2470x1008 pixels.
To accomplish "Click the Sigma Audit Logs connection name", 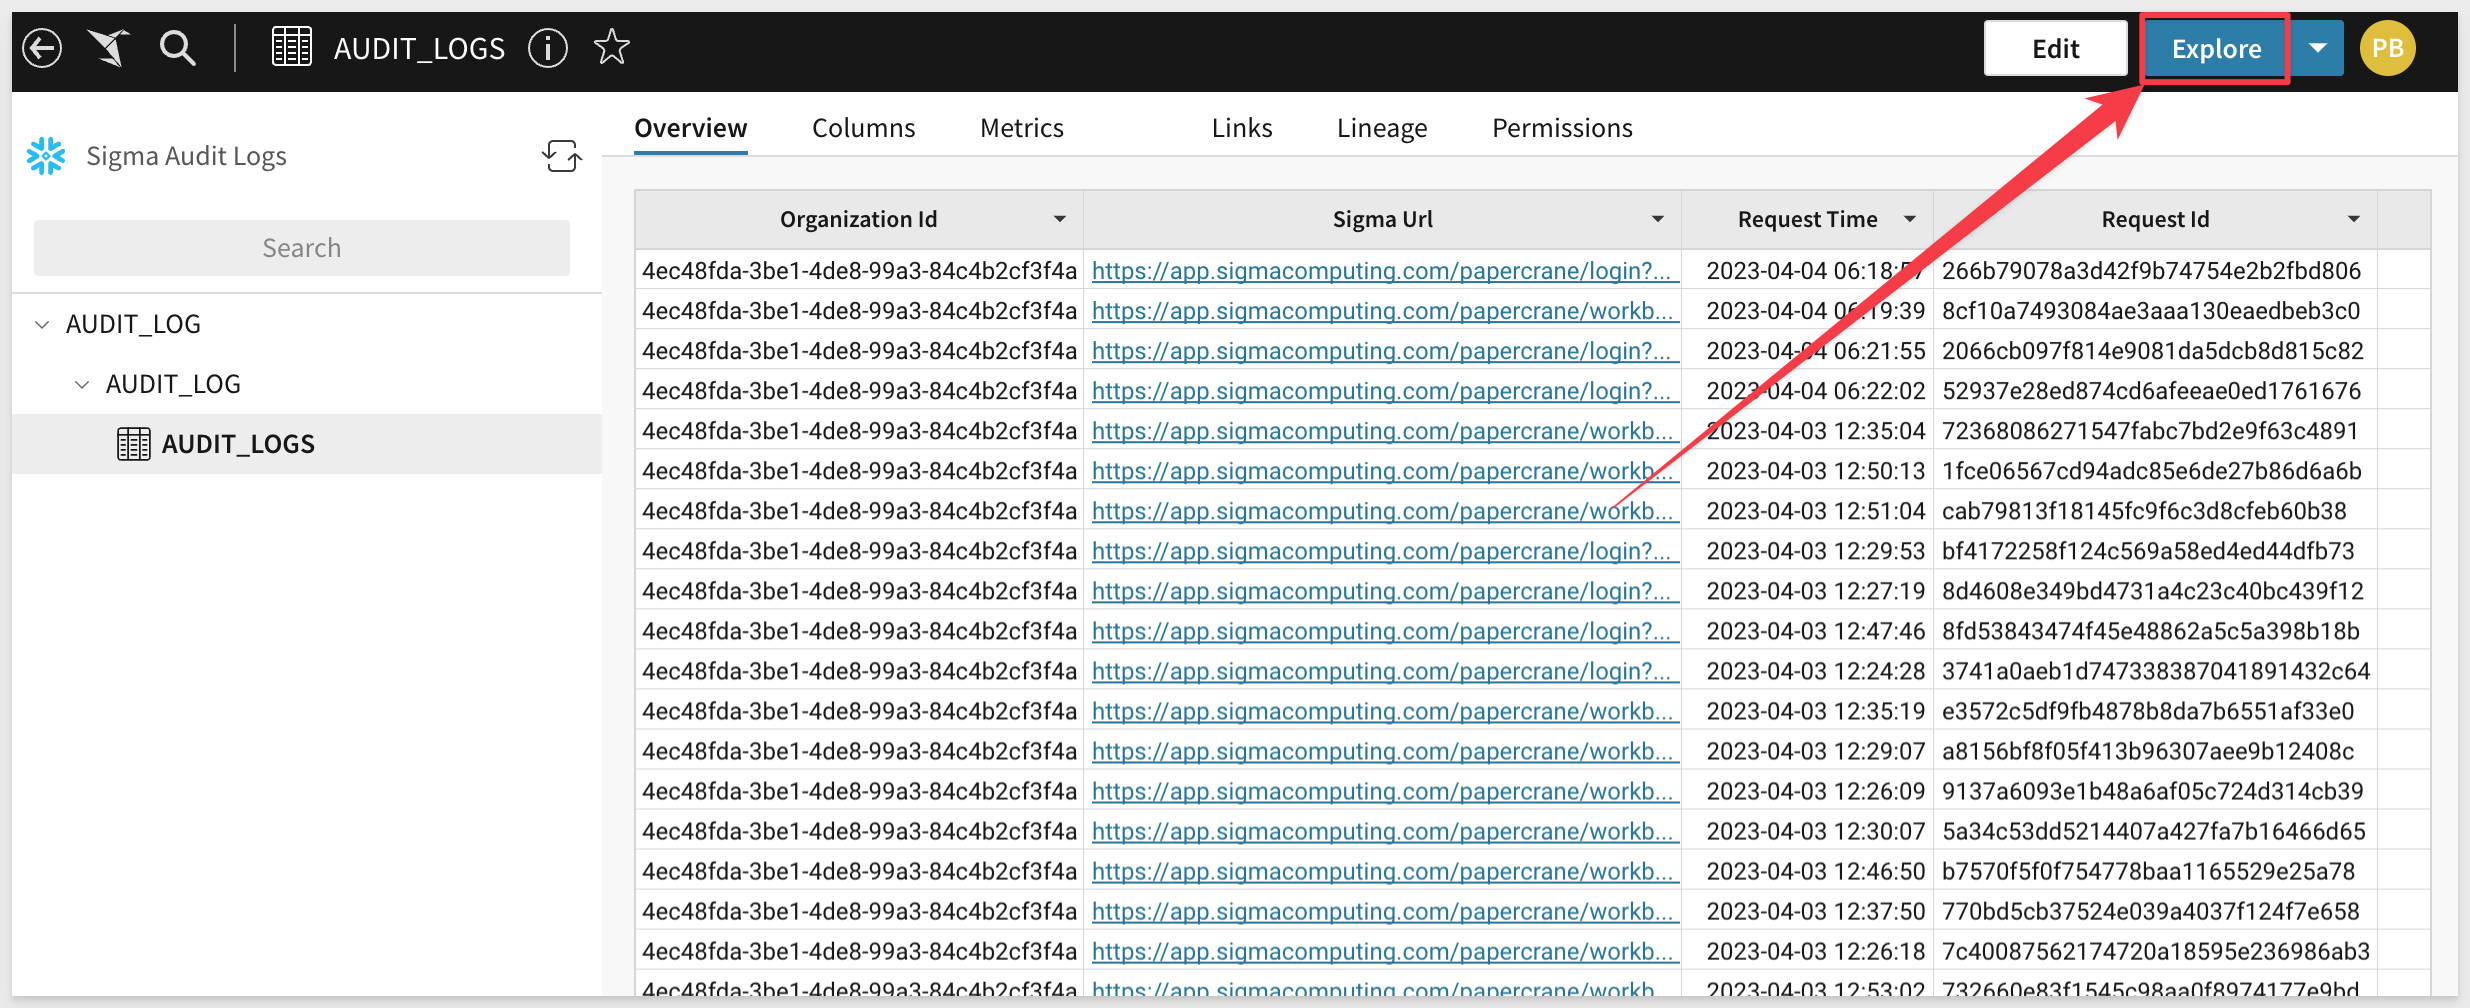I will point(187,156).
